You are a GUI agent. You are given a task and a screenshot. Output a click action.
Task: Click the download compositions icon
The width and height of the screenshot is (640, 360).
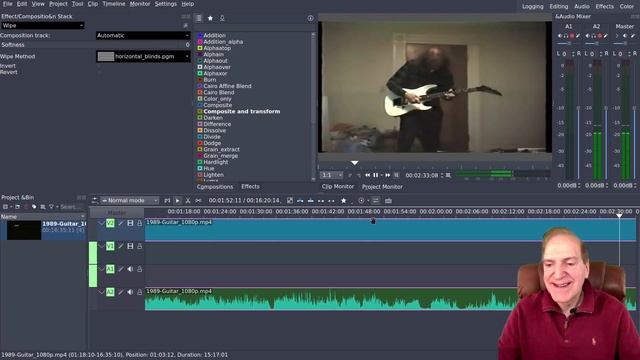click(222, 18)
